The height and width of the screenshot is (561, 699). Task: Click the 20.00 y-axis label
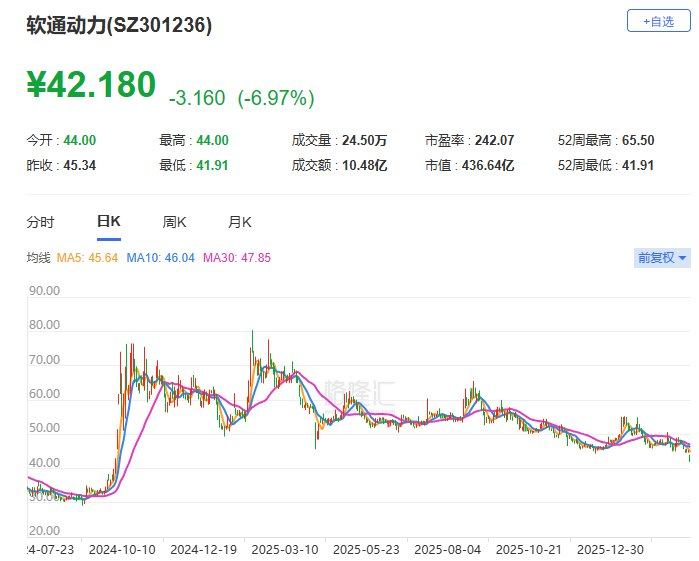[44, 531]
